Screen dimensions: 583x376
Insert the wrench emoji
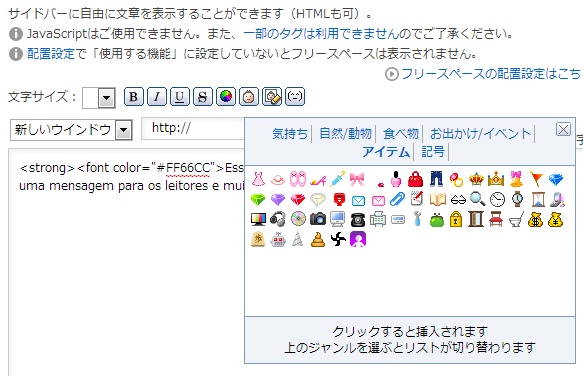click(x=418, y=219)
